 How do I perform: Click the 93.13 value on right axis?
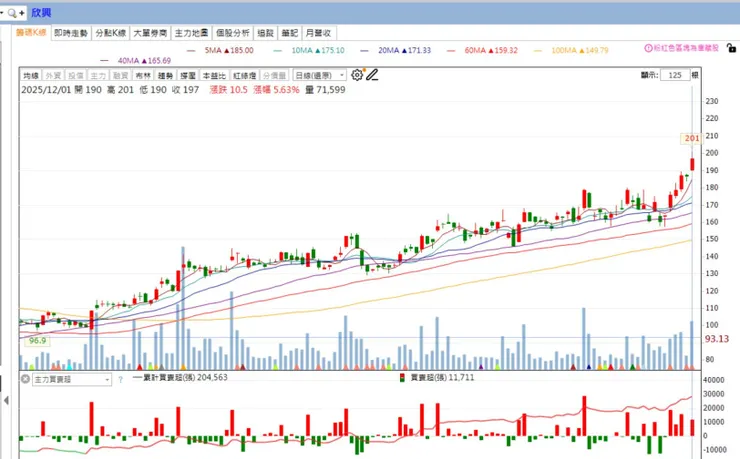[x=716, y=339]
